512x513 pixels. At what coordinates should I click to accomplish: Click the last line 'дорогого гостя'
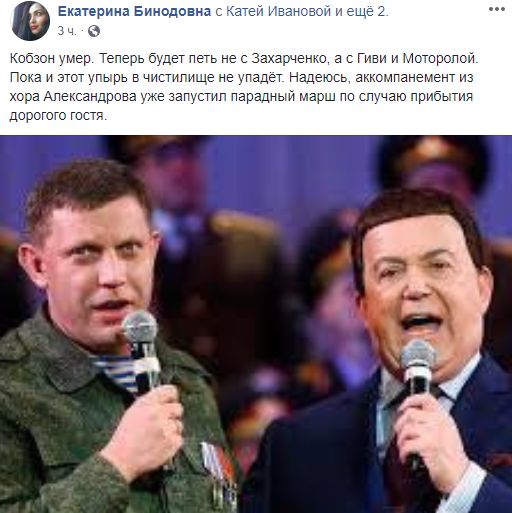pyautogui.click(x=58, y=116)
